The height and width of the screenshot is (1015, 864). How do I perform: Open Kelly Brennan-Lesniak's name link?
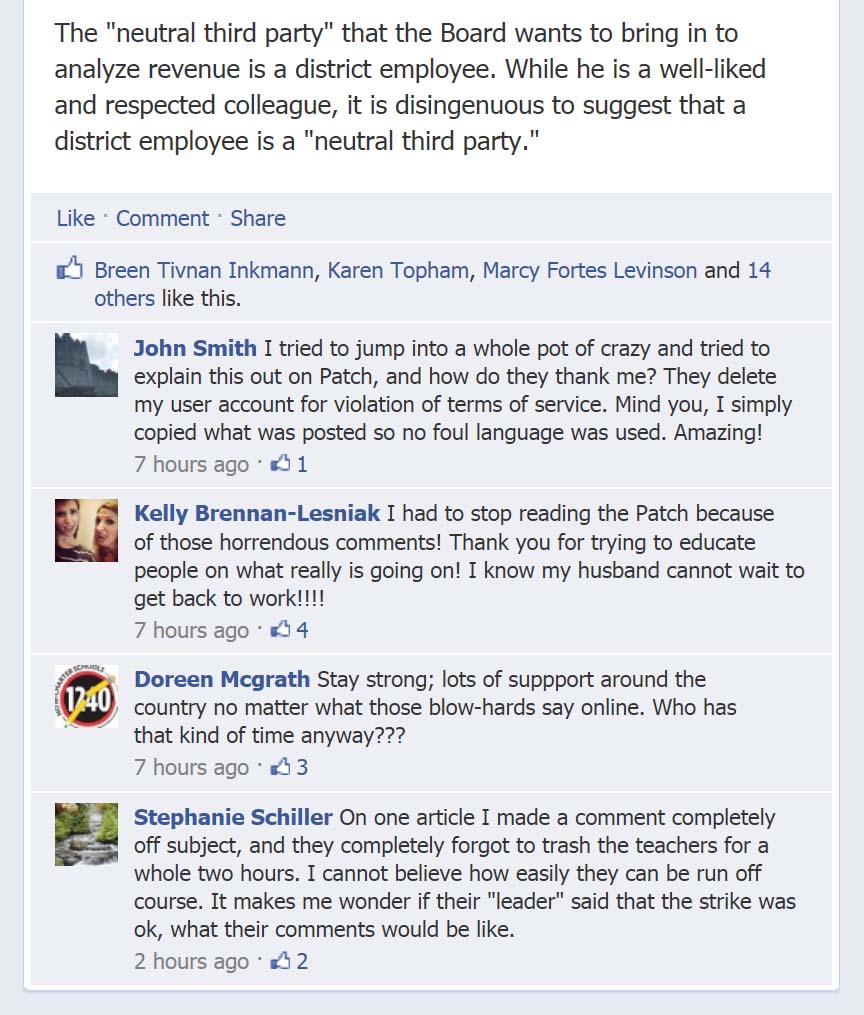click(257, 513)
